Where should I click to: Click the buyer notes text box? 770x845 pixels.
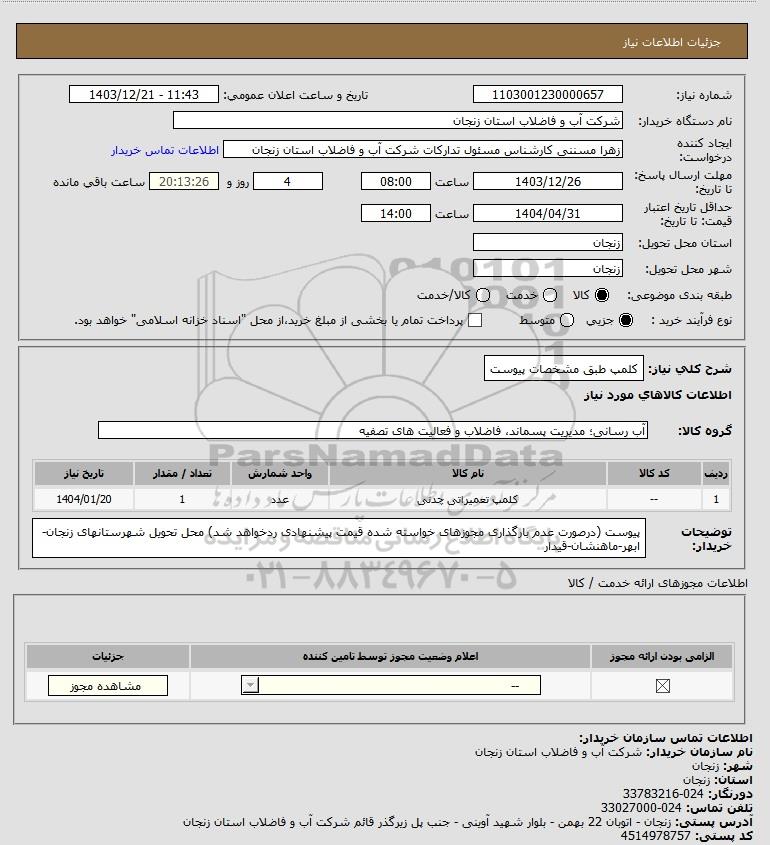click(x=339, y=538)
